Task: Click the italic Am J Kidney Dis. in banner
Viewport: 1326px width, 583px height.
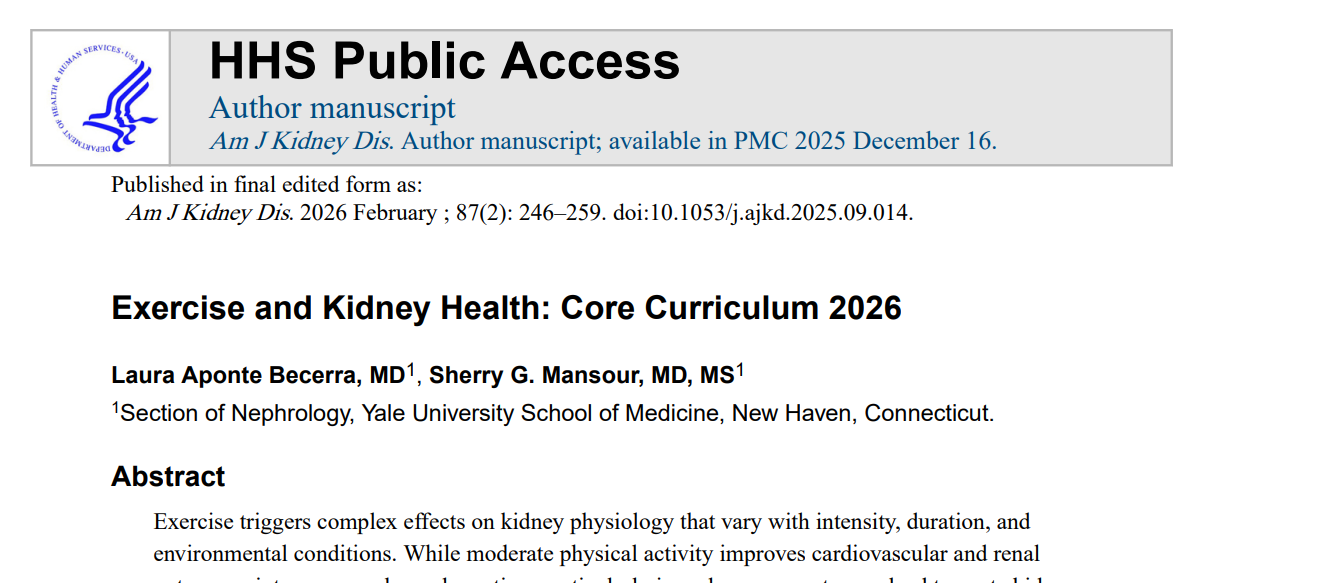Action: [302, 141]
